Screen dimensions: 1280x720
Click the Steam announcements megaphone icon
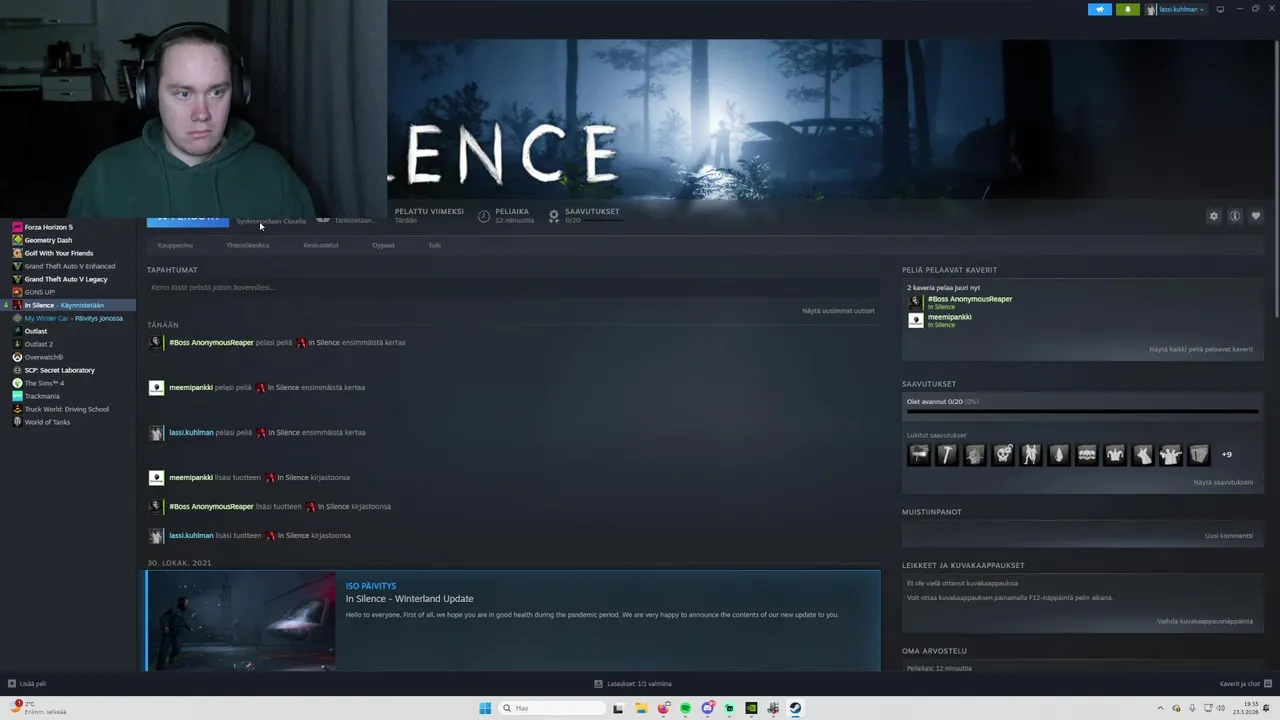[x=1100, y=9]
